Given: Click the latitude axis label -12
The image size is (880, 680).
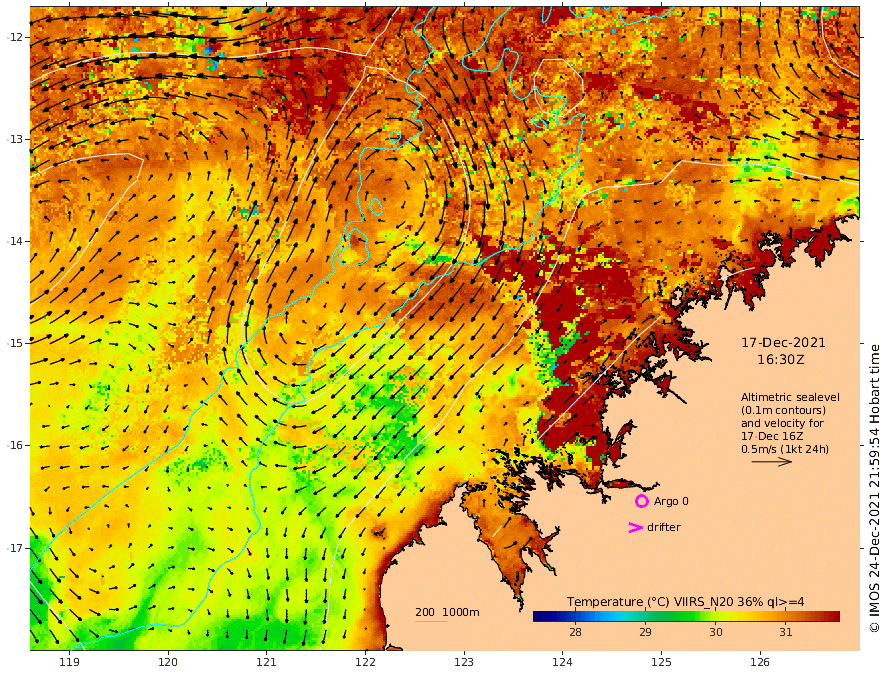Looking at the screenshot, I should (15, 37).
